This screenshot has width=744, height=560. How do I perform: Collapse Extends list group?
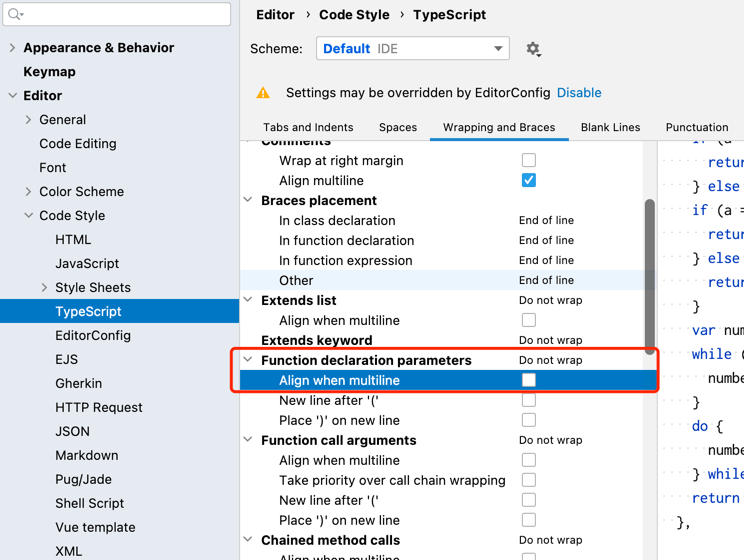(x=248, y=299)
